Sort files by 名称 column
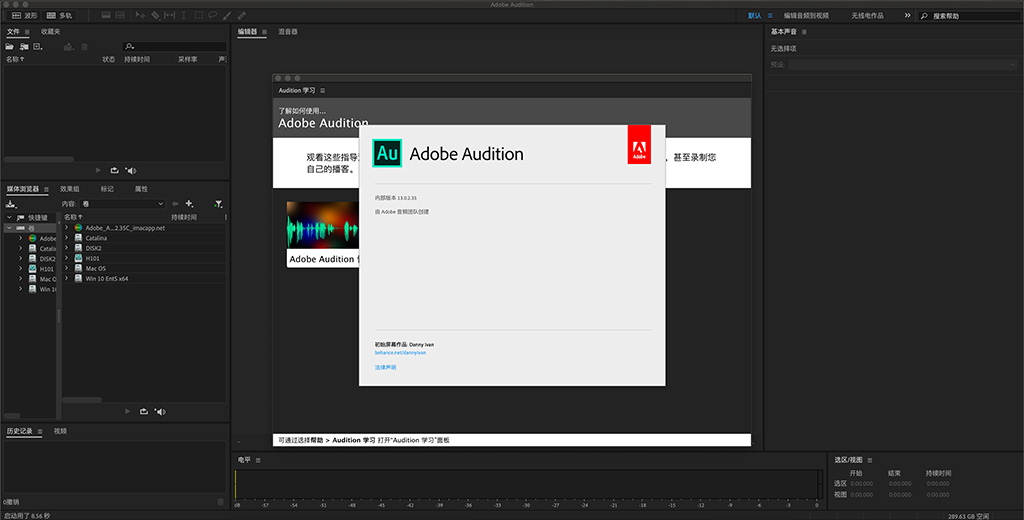Screen dimensions: 1024x520 [14, 59]
